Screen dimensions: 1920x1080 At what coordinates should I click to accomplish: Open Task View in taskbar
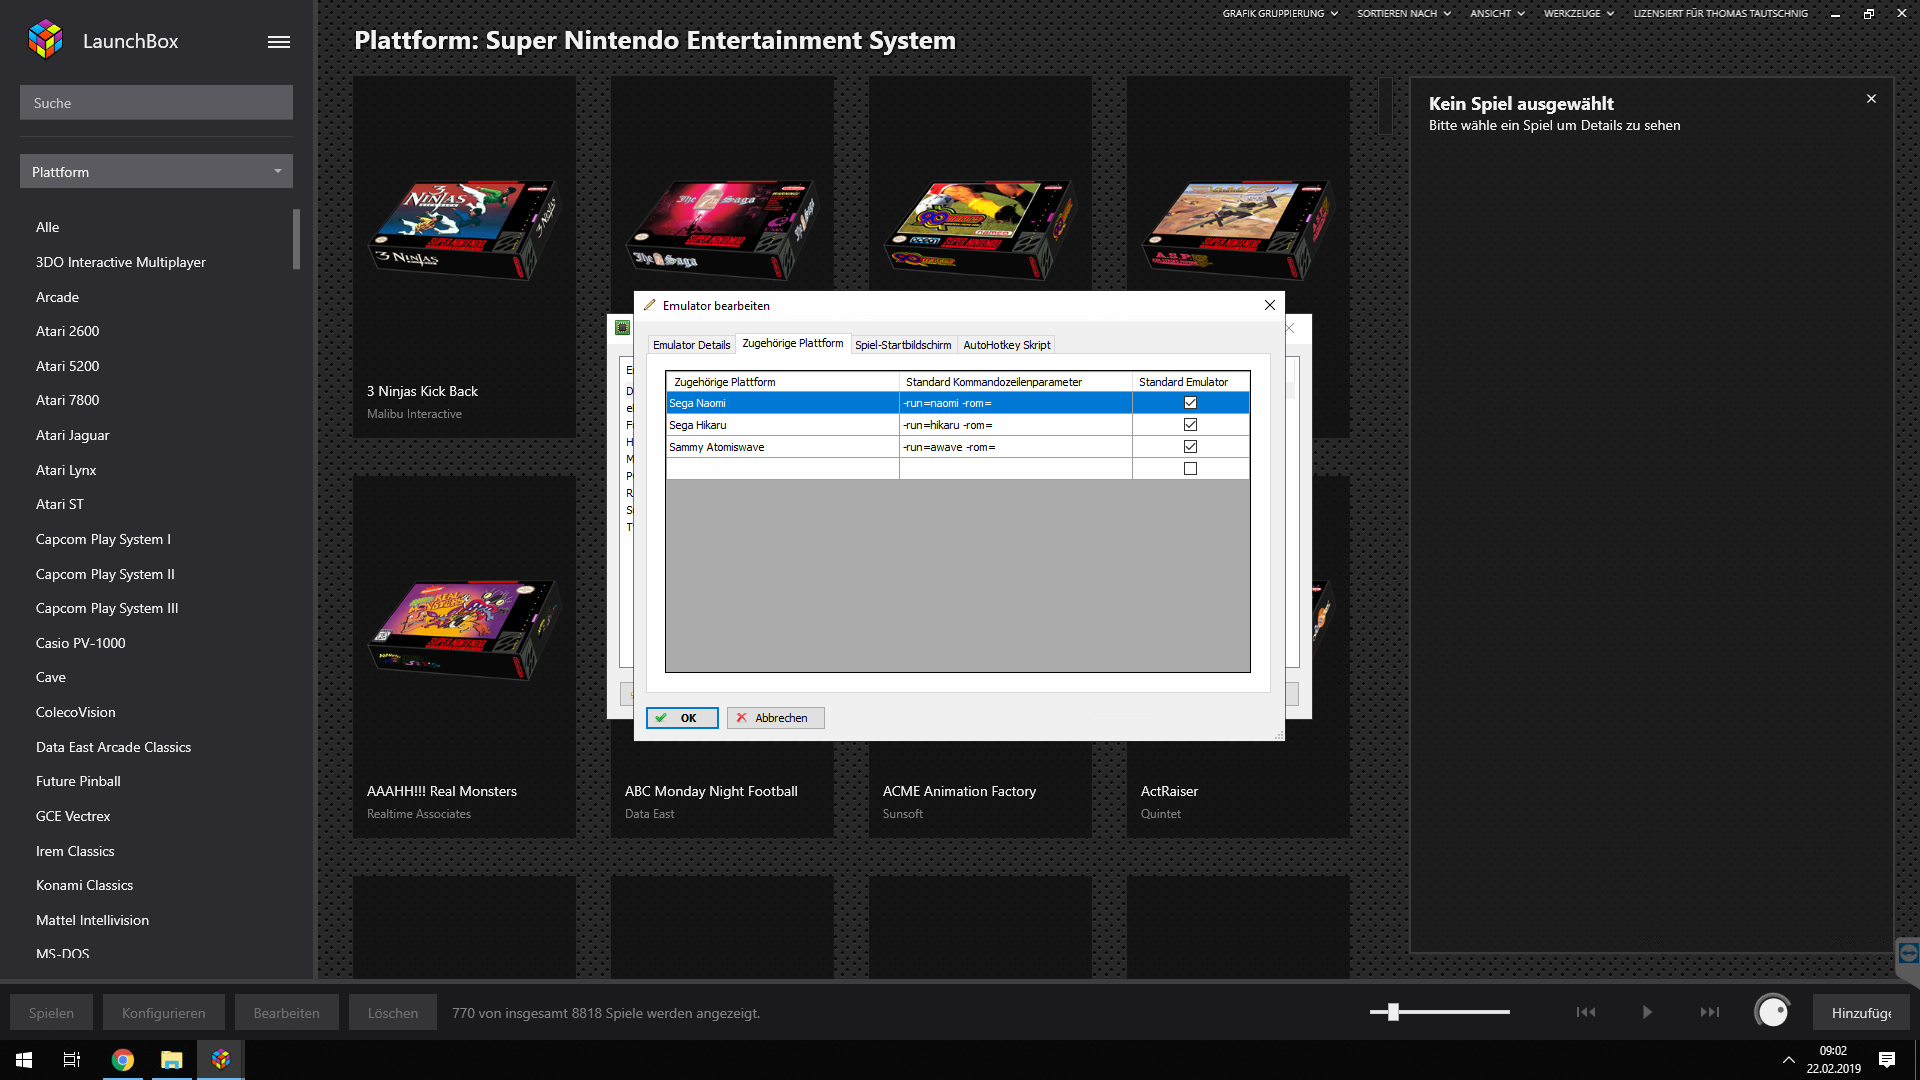(x=72, y=1059)
